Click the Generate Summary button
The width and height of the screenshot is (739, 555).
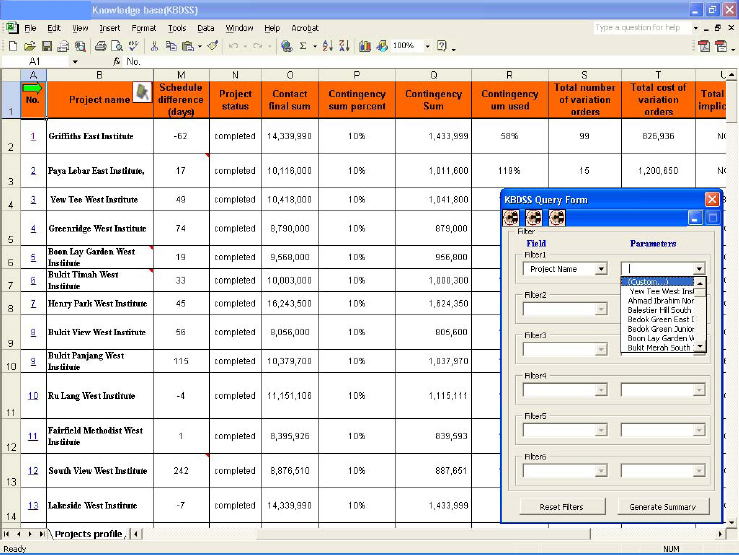[x=663, y=507]
